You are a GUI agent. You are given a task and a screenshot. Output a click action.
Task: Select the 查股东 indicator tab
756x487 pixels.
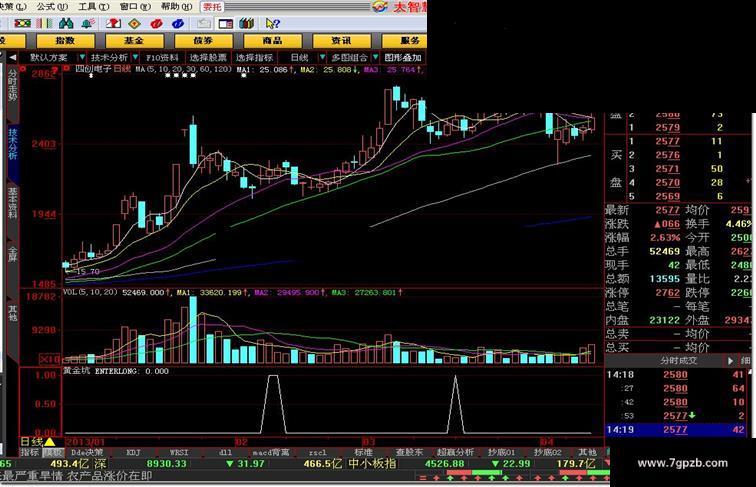(409, 452)
